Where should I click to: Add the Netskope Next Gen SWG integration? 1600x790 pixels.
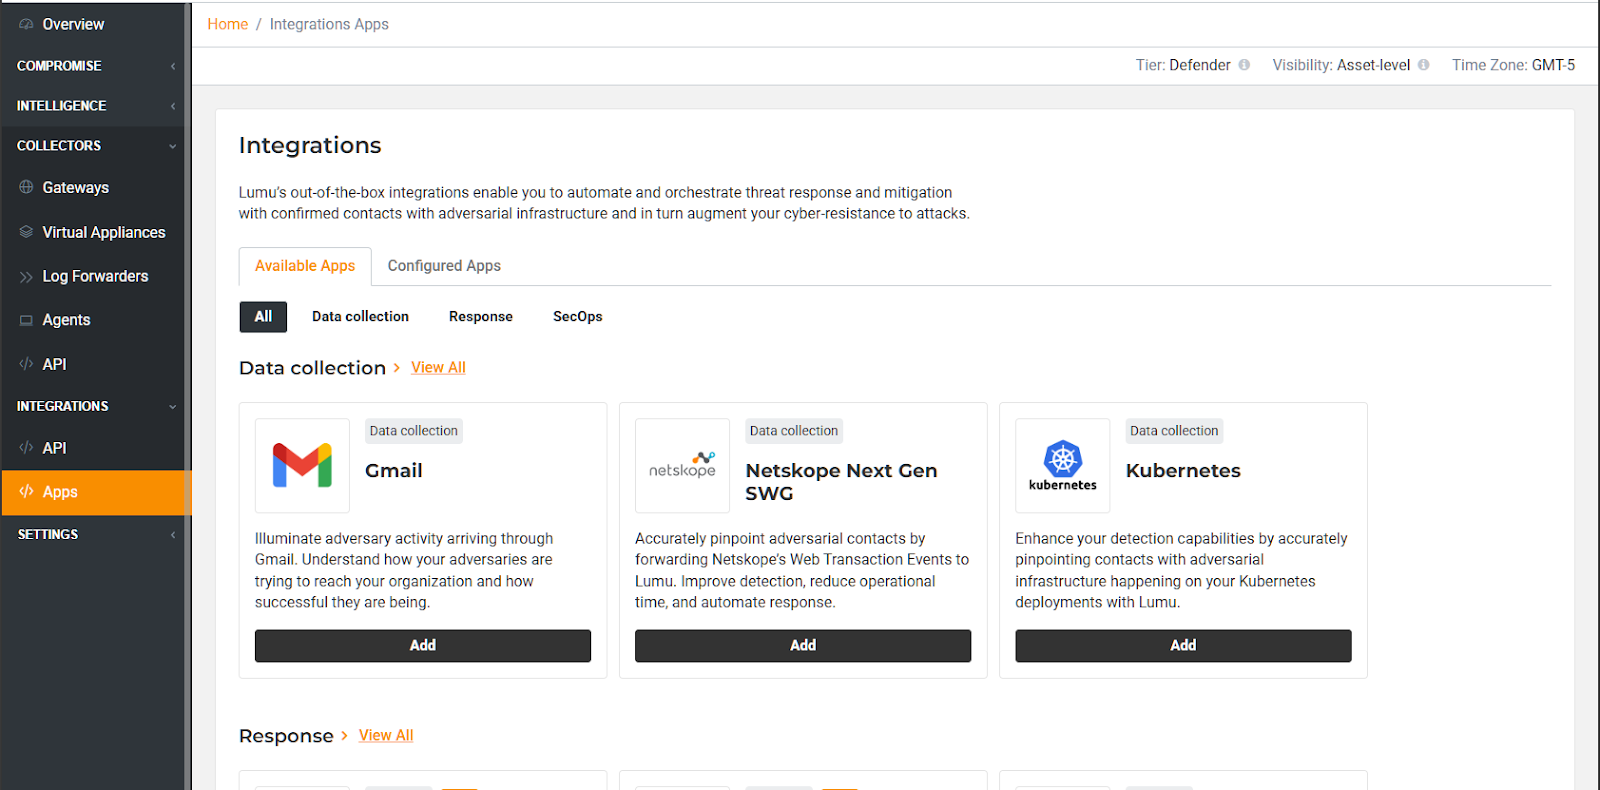click(x=802, y=646)
